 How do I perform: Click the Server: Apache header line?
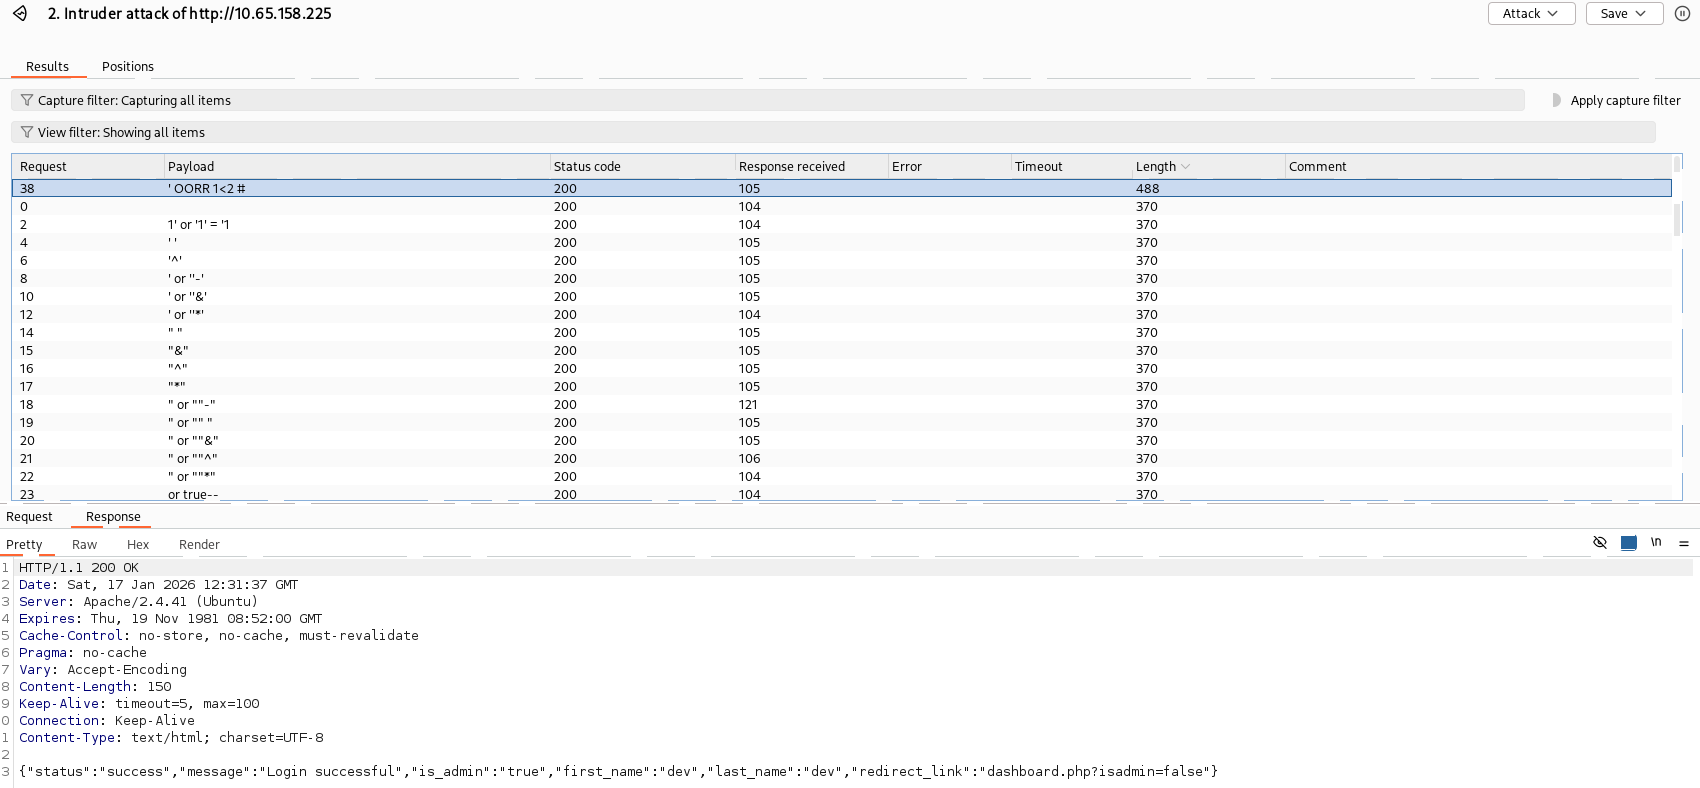138,601
